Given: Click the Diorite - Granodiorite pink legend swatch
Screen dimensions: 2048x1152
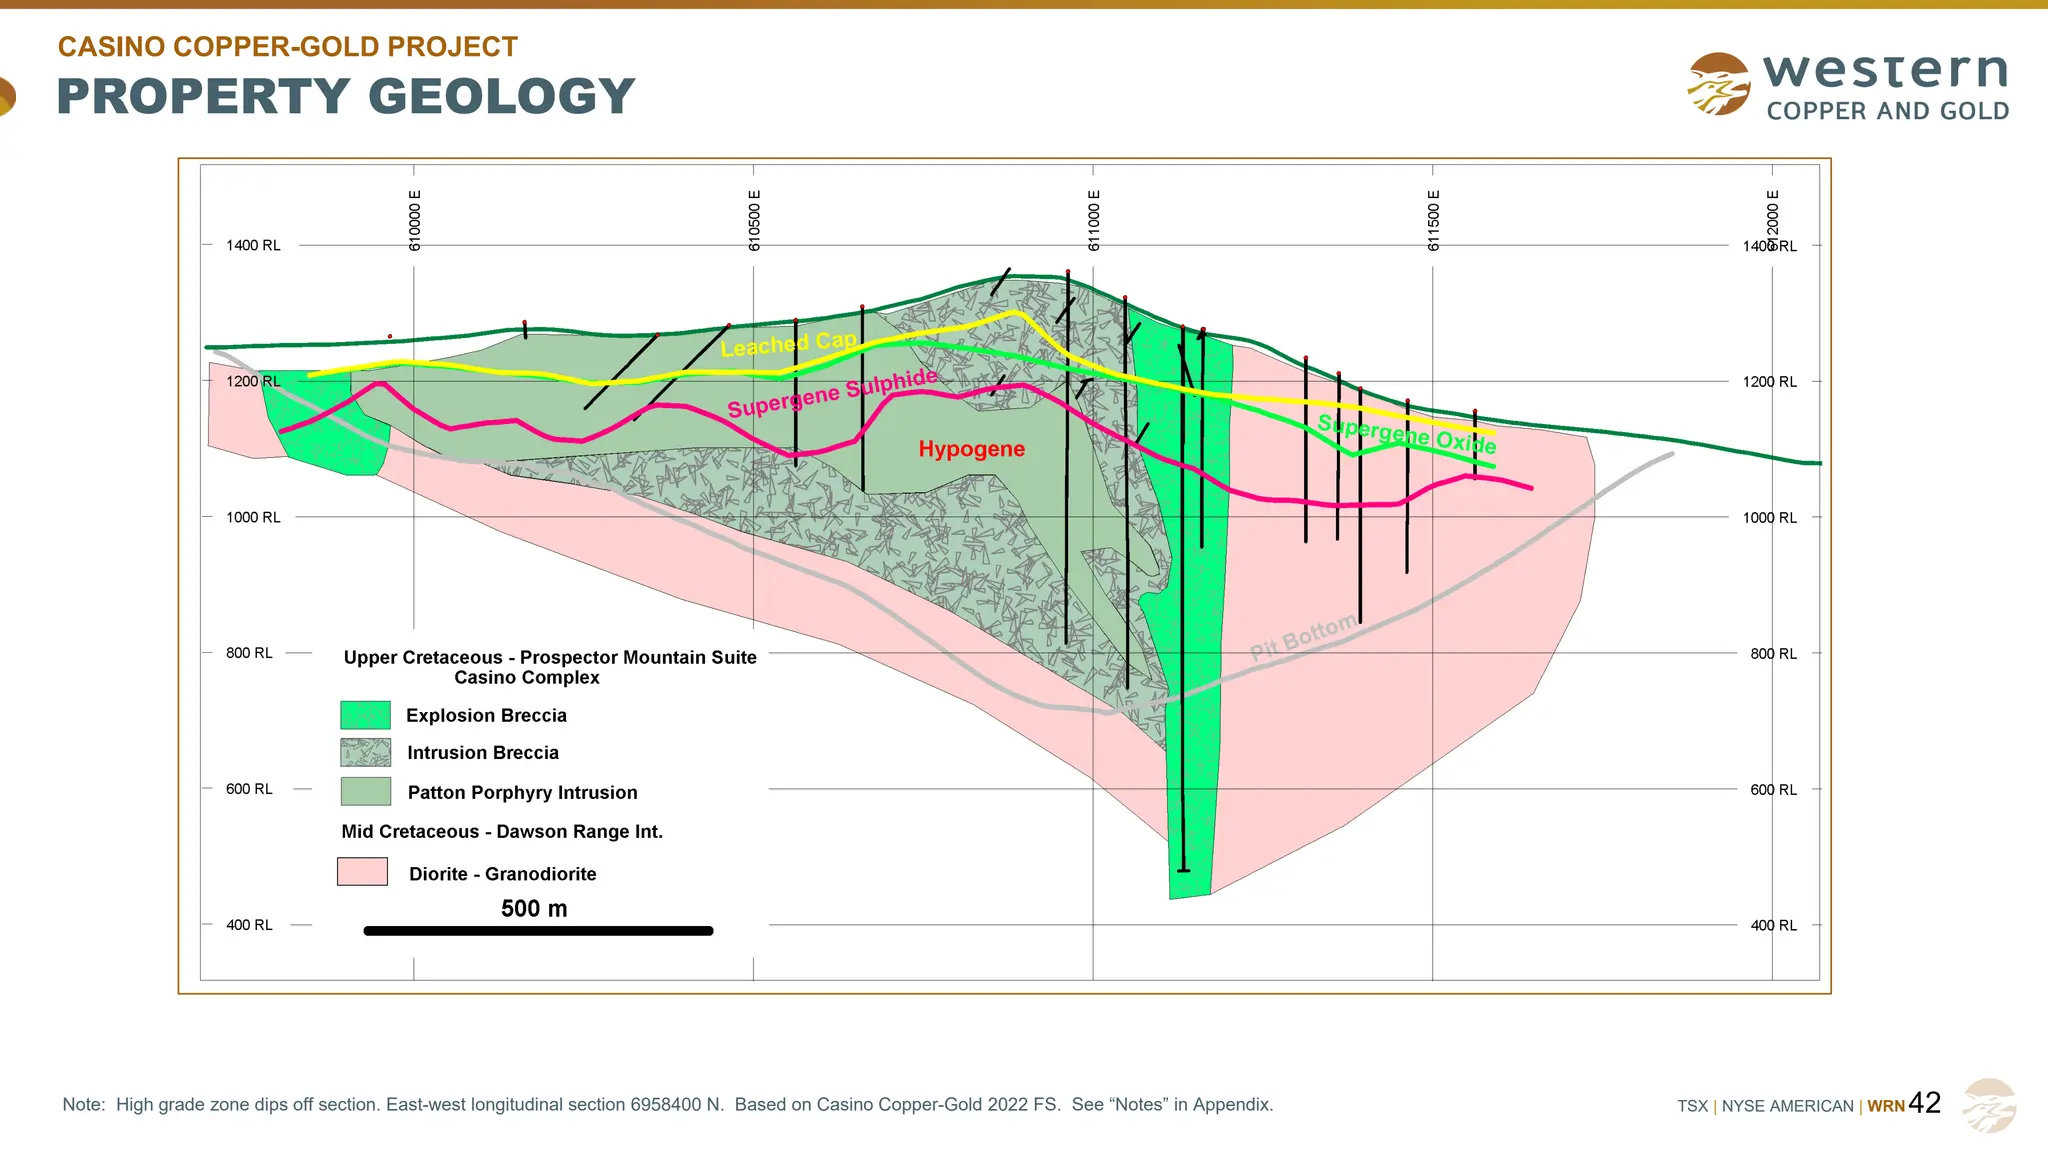Looking at the screenshot, I should [362, 871].
